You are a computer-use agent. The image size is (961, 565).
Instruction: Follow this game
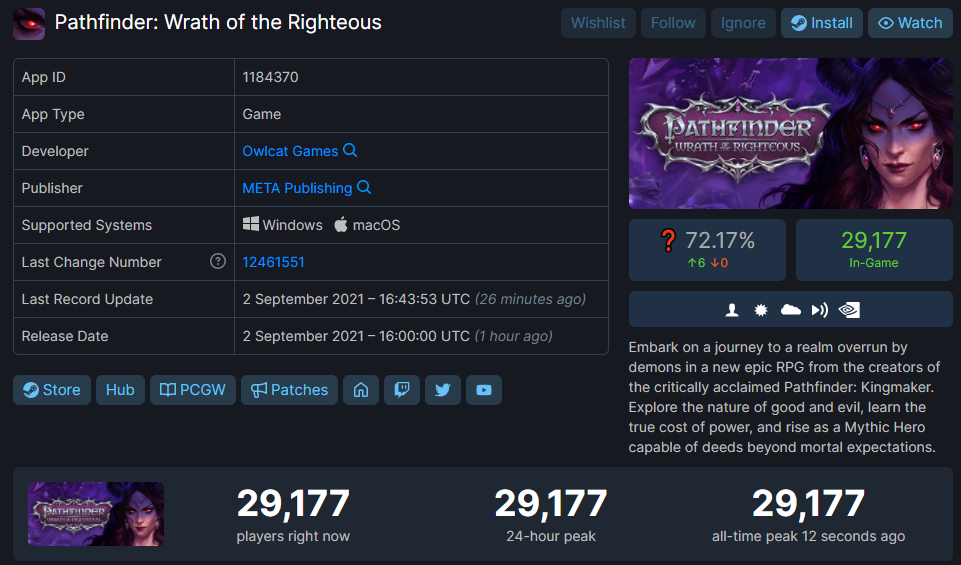tap(673, 23)
